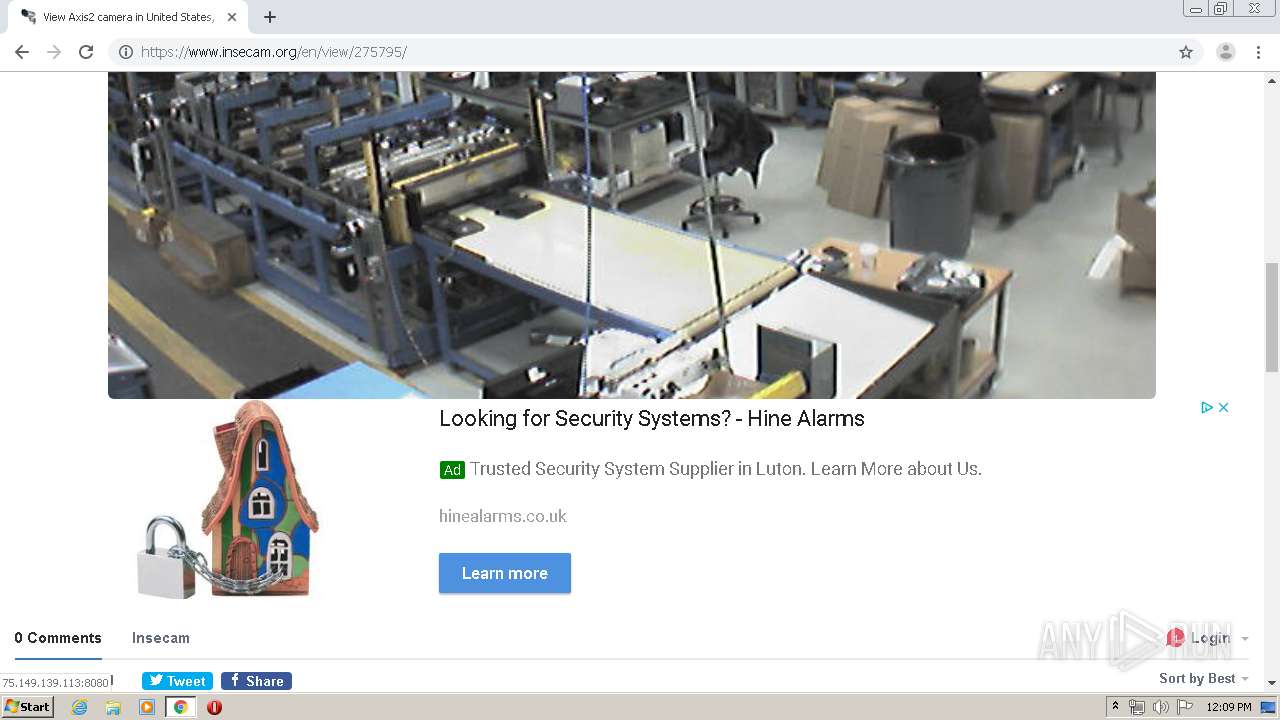Image resolution: width=1280 pixels, height=720 pixels.
Task: Click the house and padlock ad image
Action: pyautogui.click(x=228, y=500)
